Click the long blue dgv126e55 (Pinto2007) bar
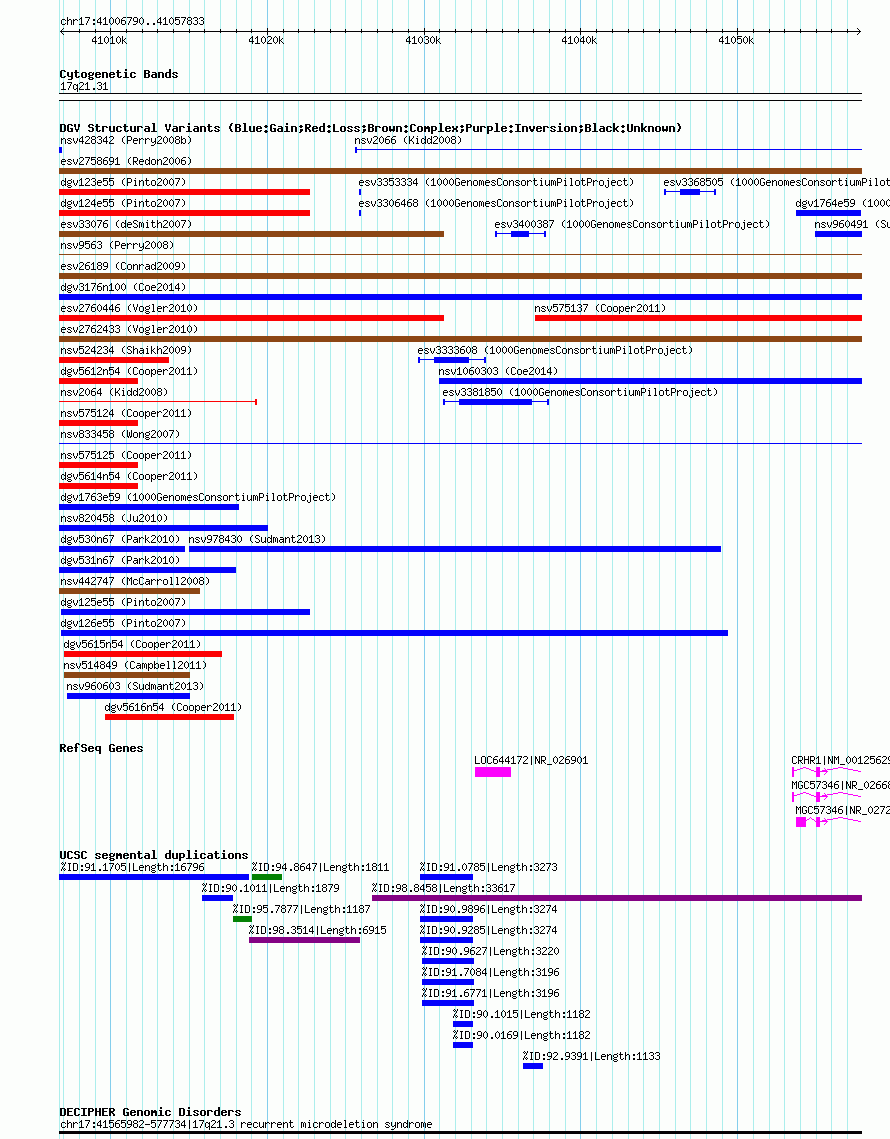Screen dimensions: 890x1139 point(394,633)
